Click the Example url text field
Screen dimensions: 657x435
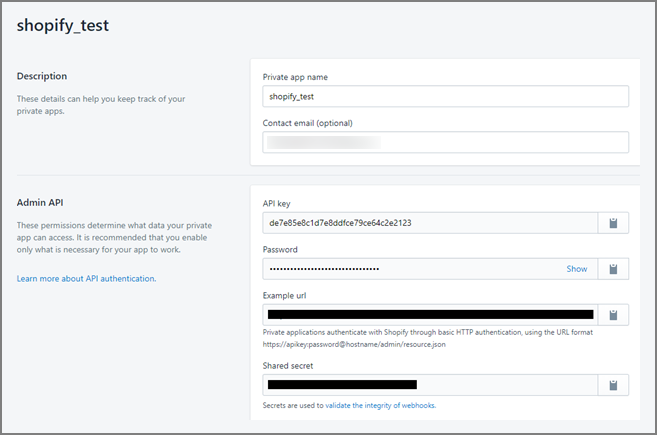[x=430, y=315]
